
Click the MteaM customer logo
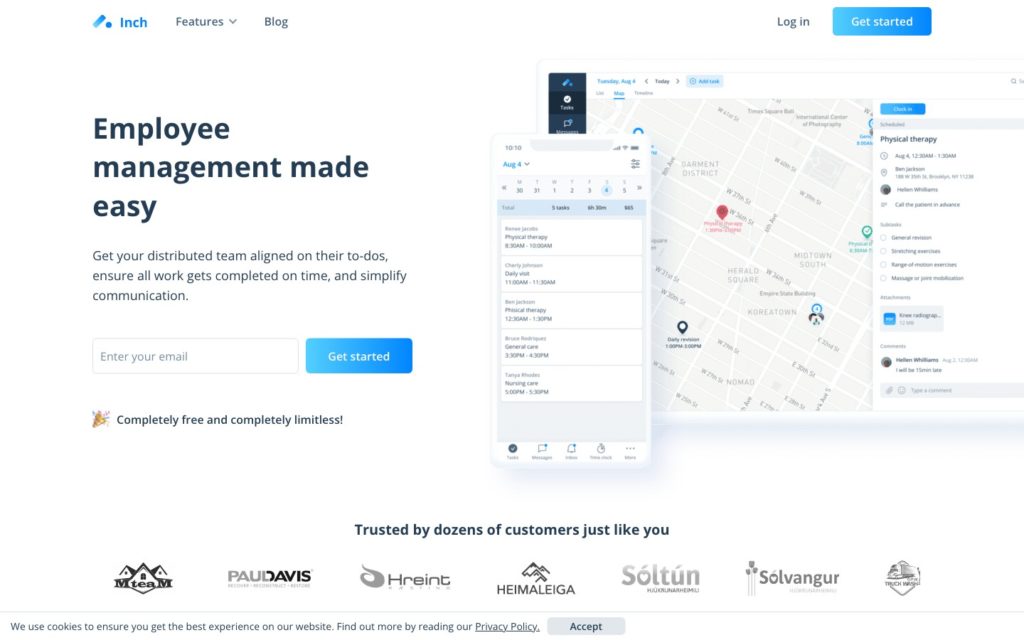(143, 578)
